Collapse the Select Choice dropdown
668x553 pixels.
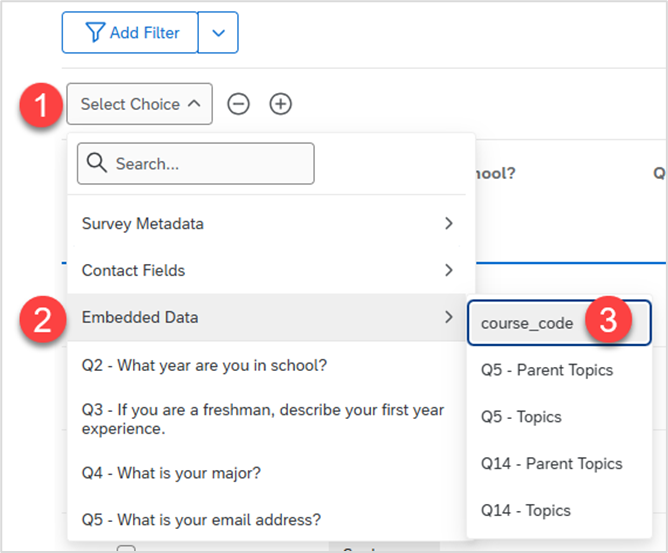click(139, 104)
